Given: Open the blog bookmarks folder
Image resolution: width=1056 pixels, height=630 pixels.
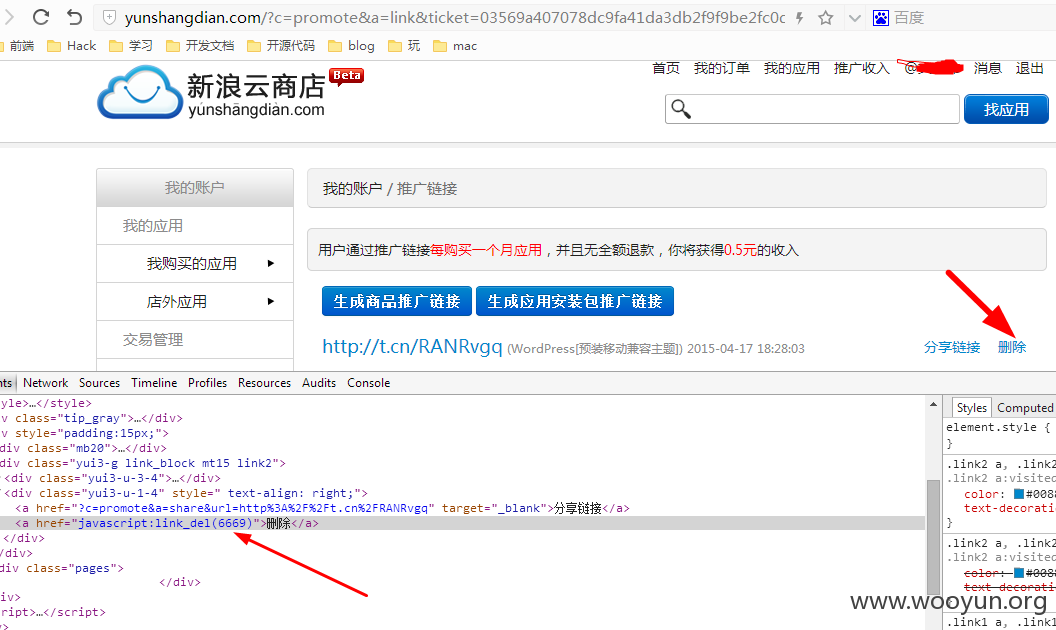Looking at the screenshot, I should coord(351,46).
